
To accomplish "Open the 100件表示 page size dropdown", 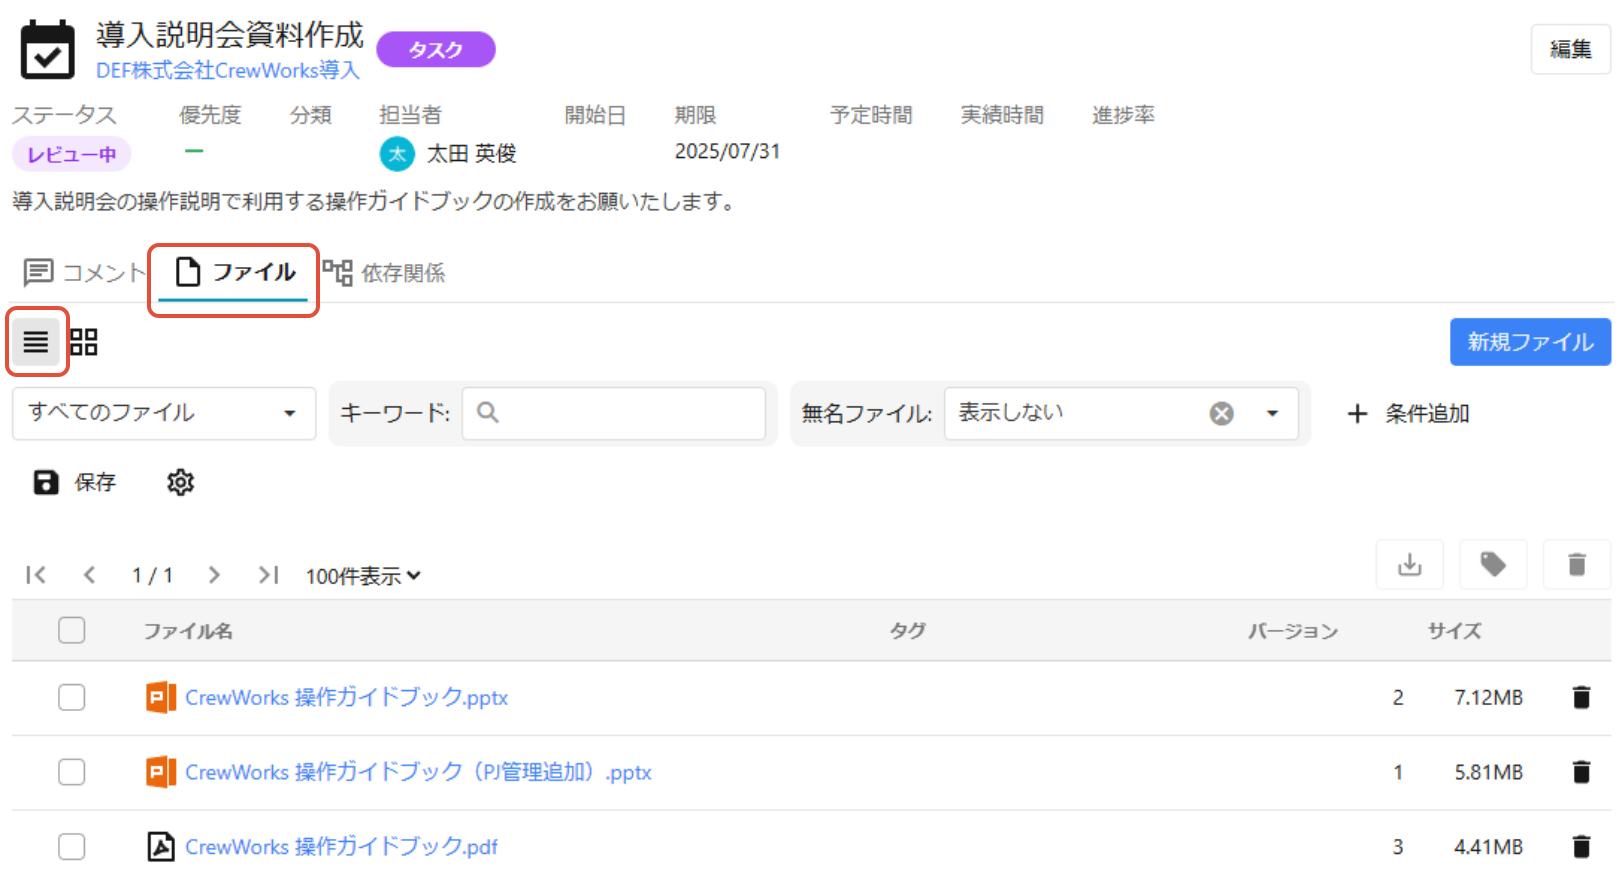I will (363, 576).
